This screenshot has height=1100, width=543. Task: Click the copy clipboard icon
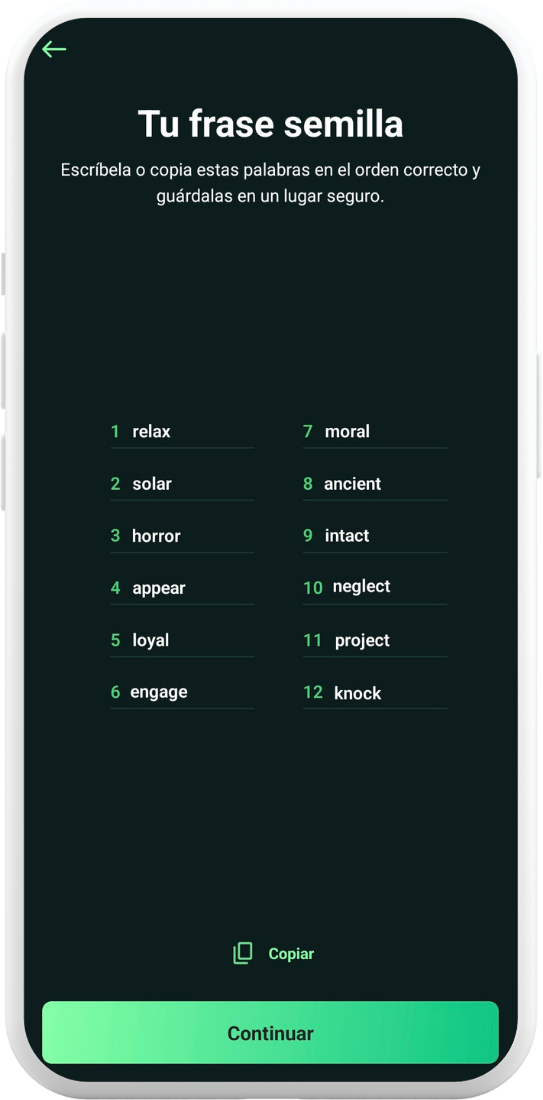[243, 953]
